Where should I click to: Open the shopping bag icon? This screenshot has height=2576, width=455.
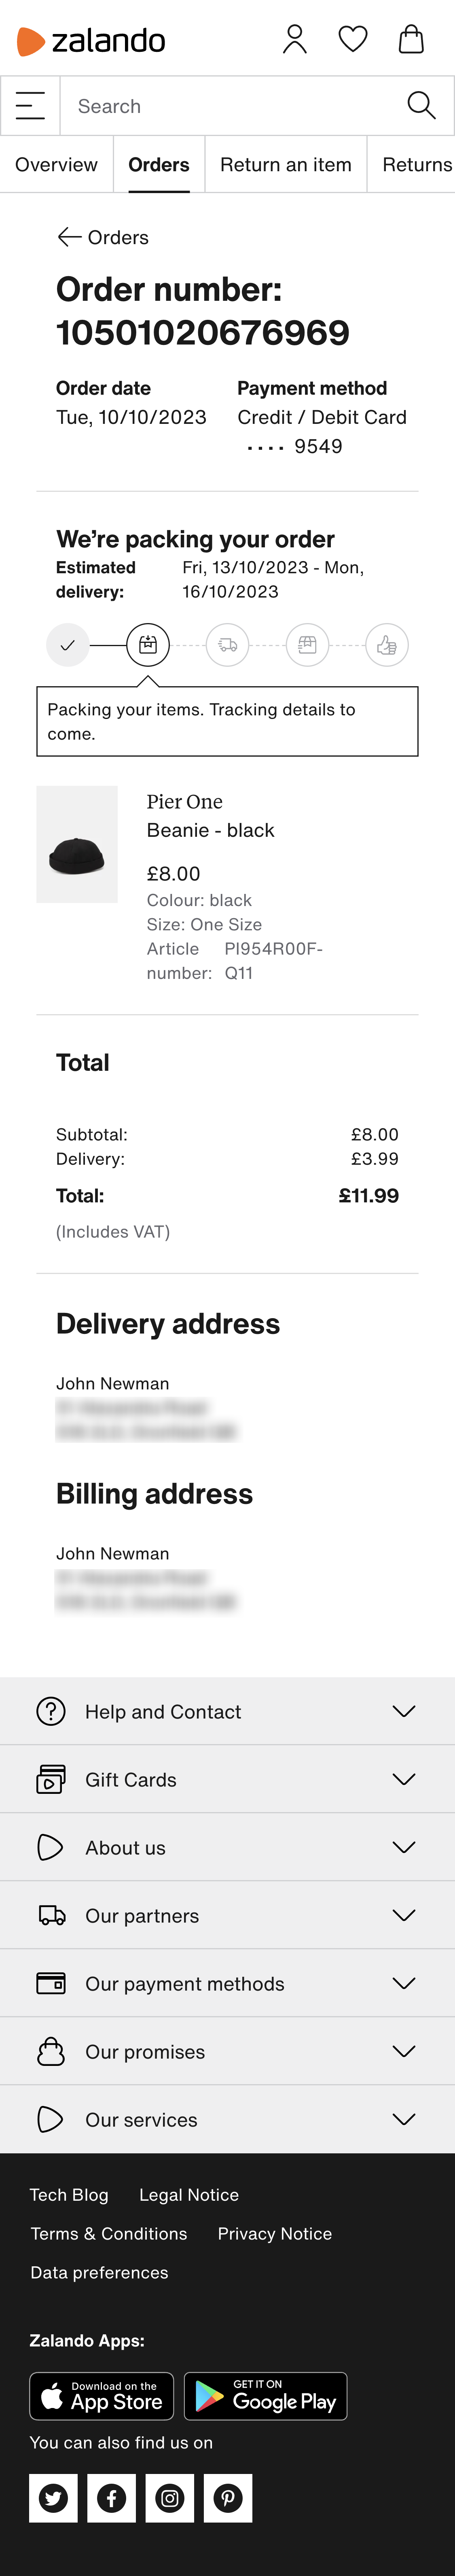(411, 40)
